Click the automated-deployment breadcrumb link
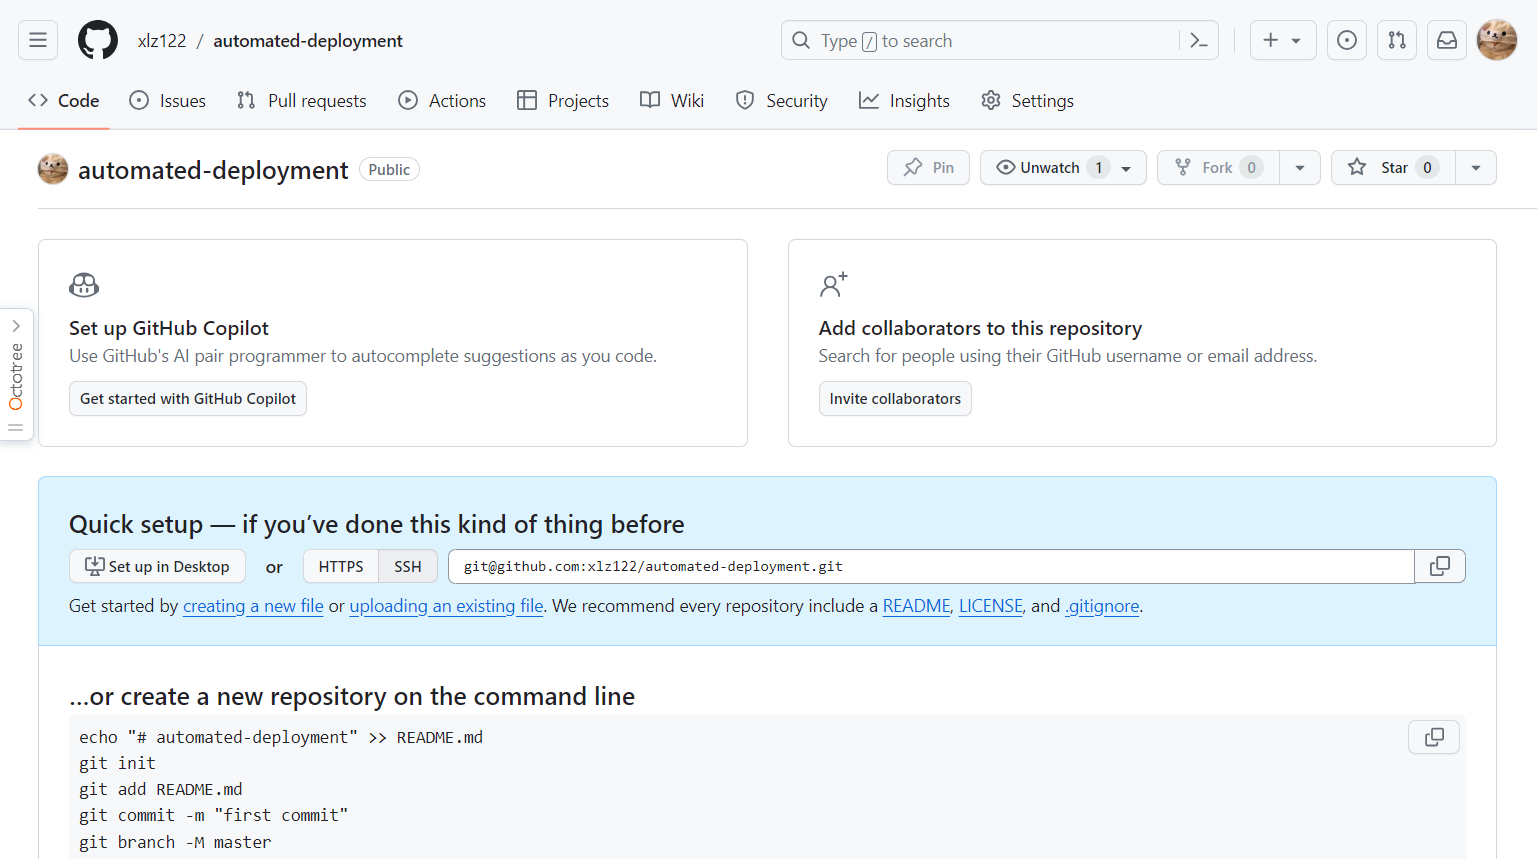The width and height of the screenshot is (1537, 859). coord(308,41)
